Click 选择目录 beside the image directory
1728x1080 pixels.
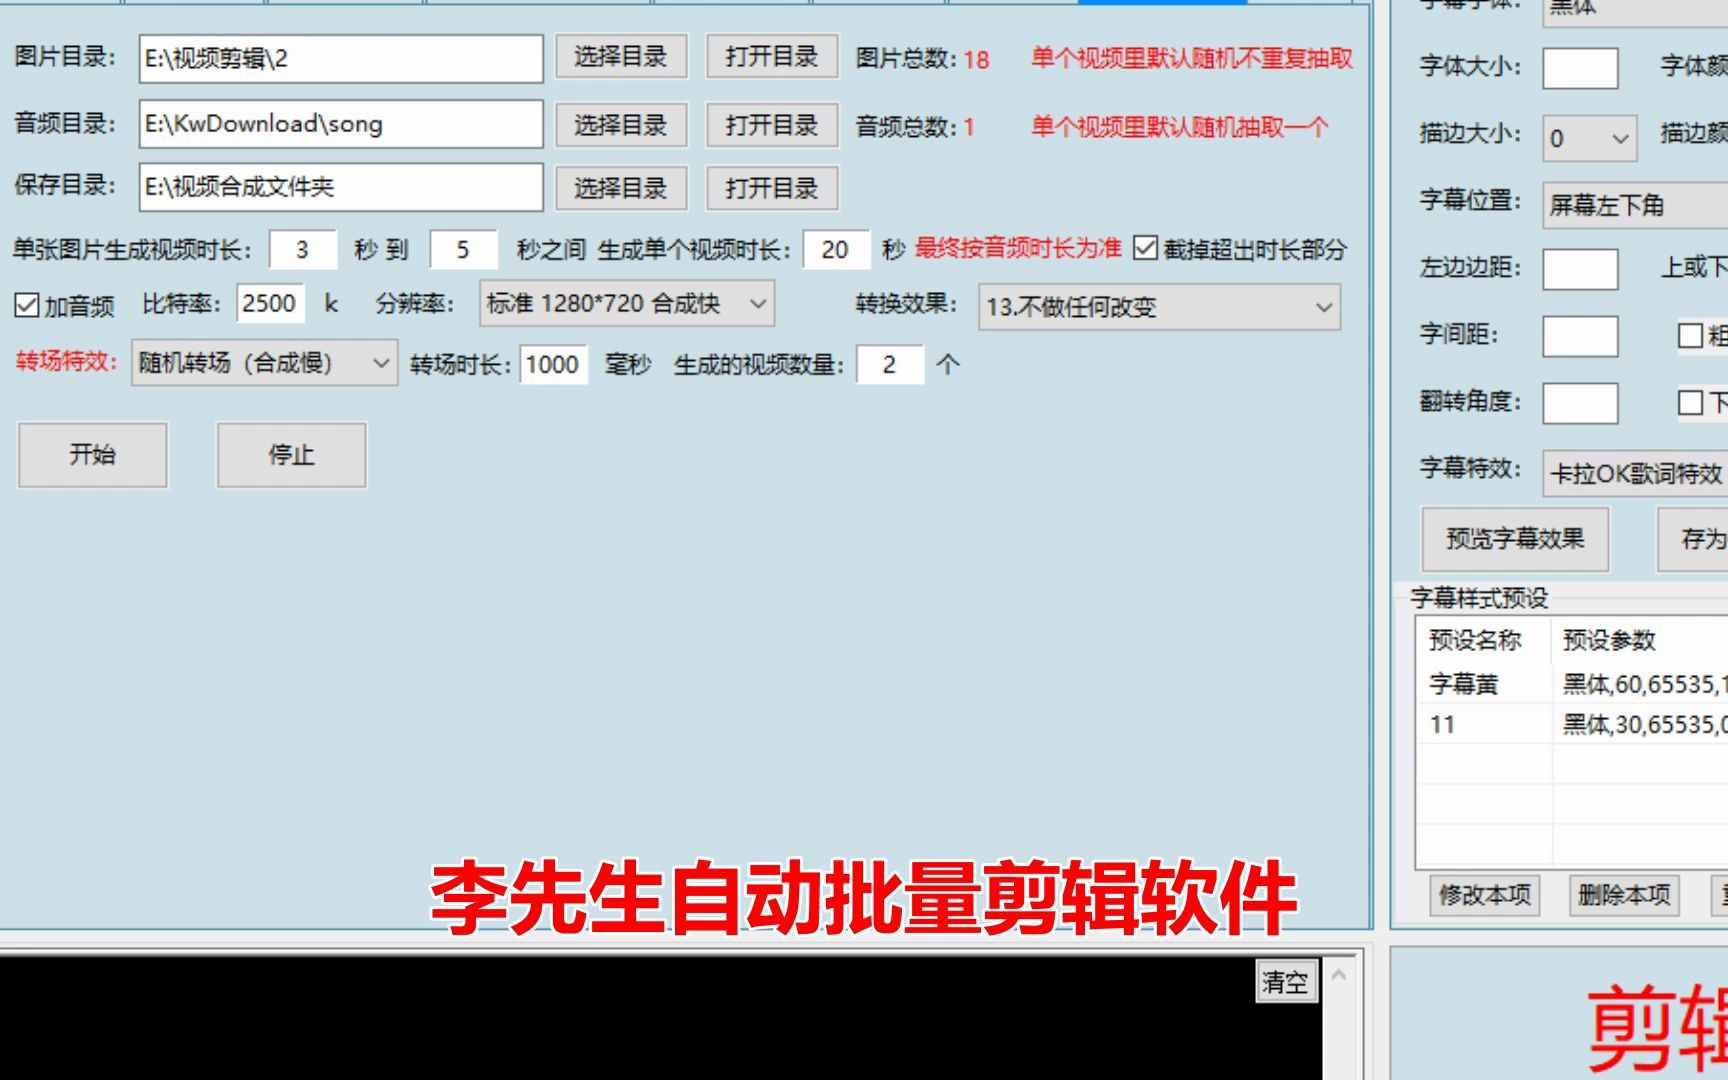[x=620, y=58]
